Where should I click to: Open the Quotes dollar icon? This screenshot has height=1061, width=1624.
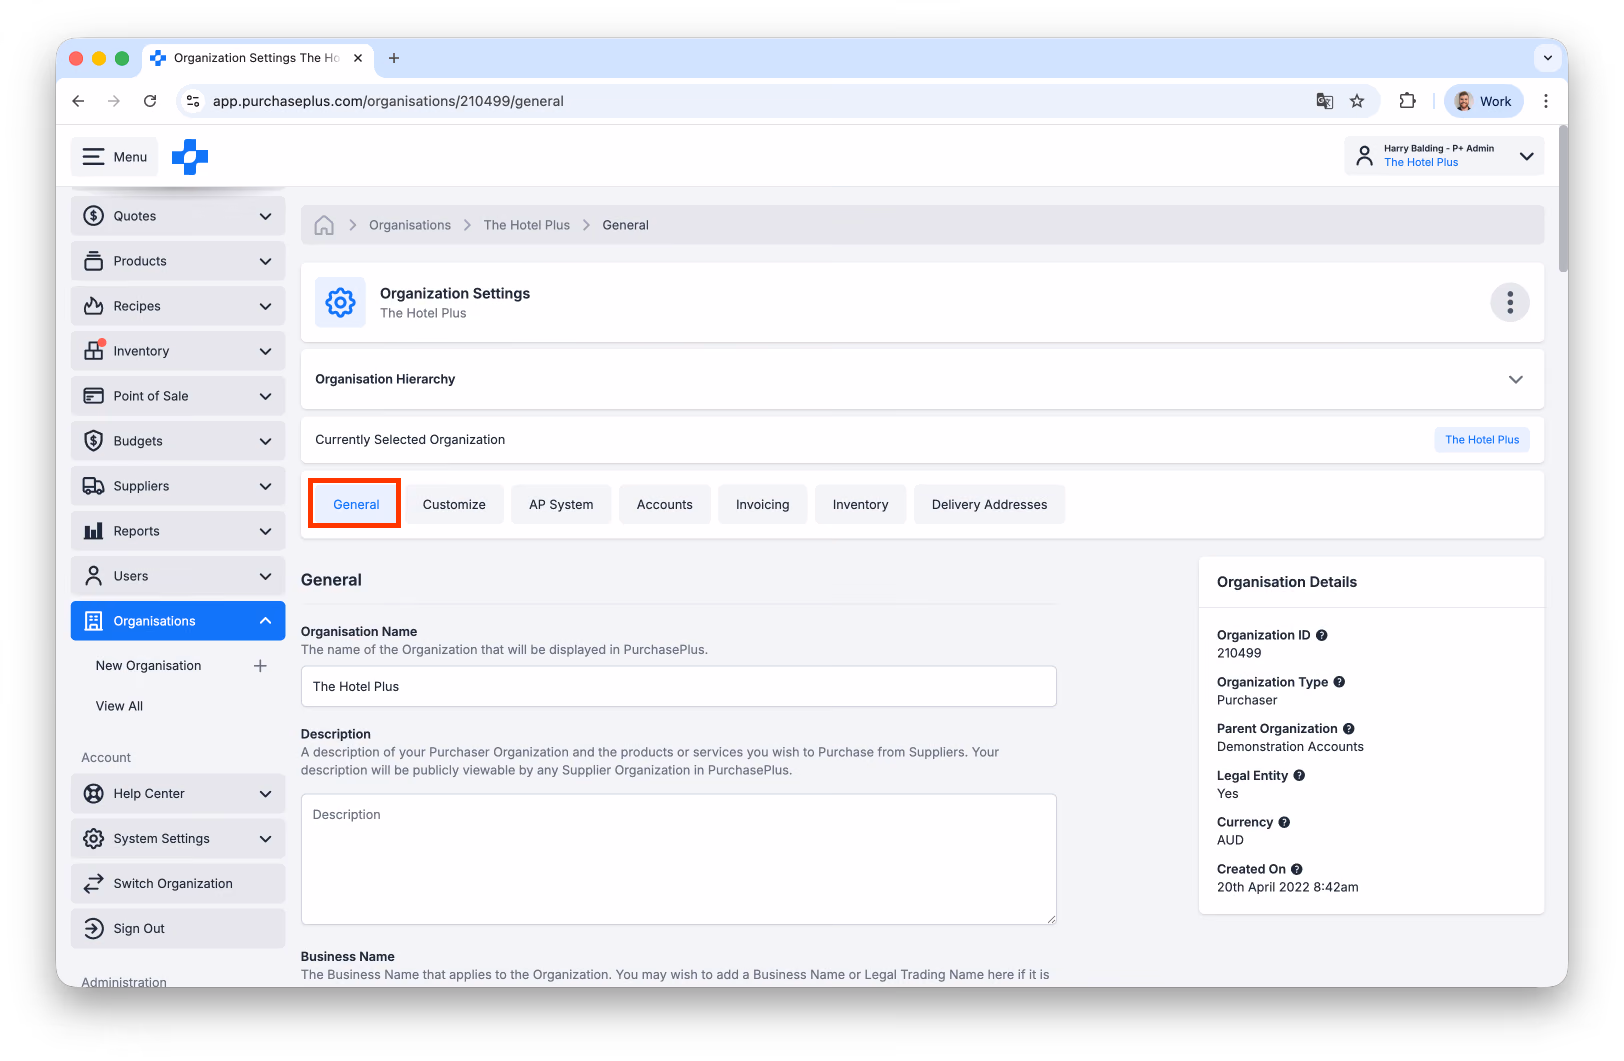pyautogui.click(x=94, y=216)
